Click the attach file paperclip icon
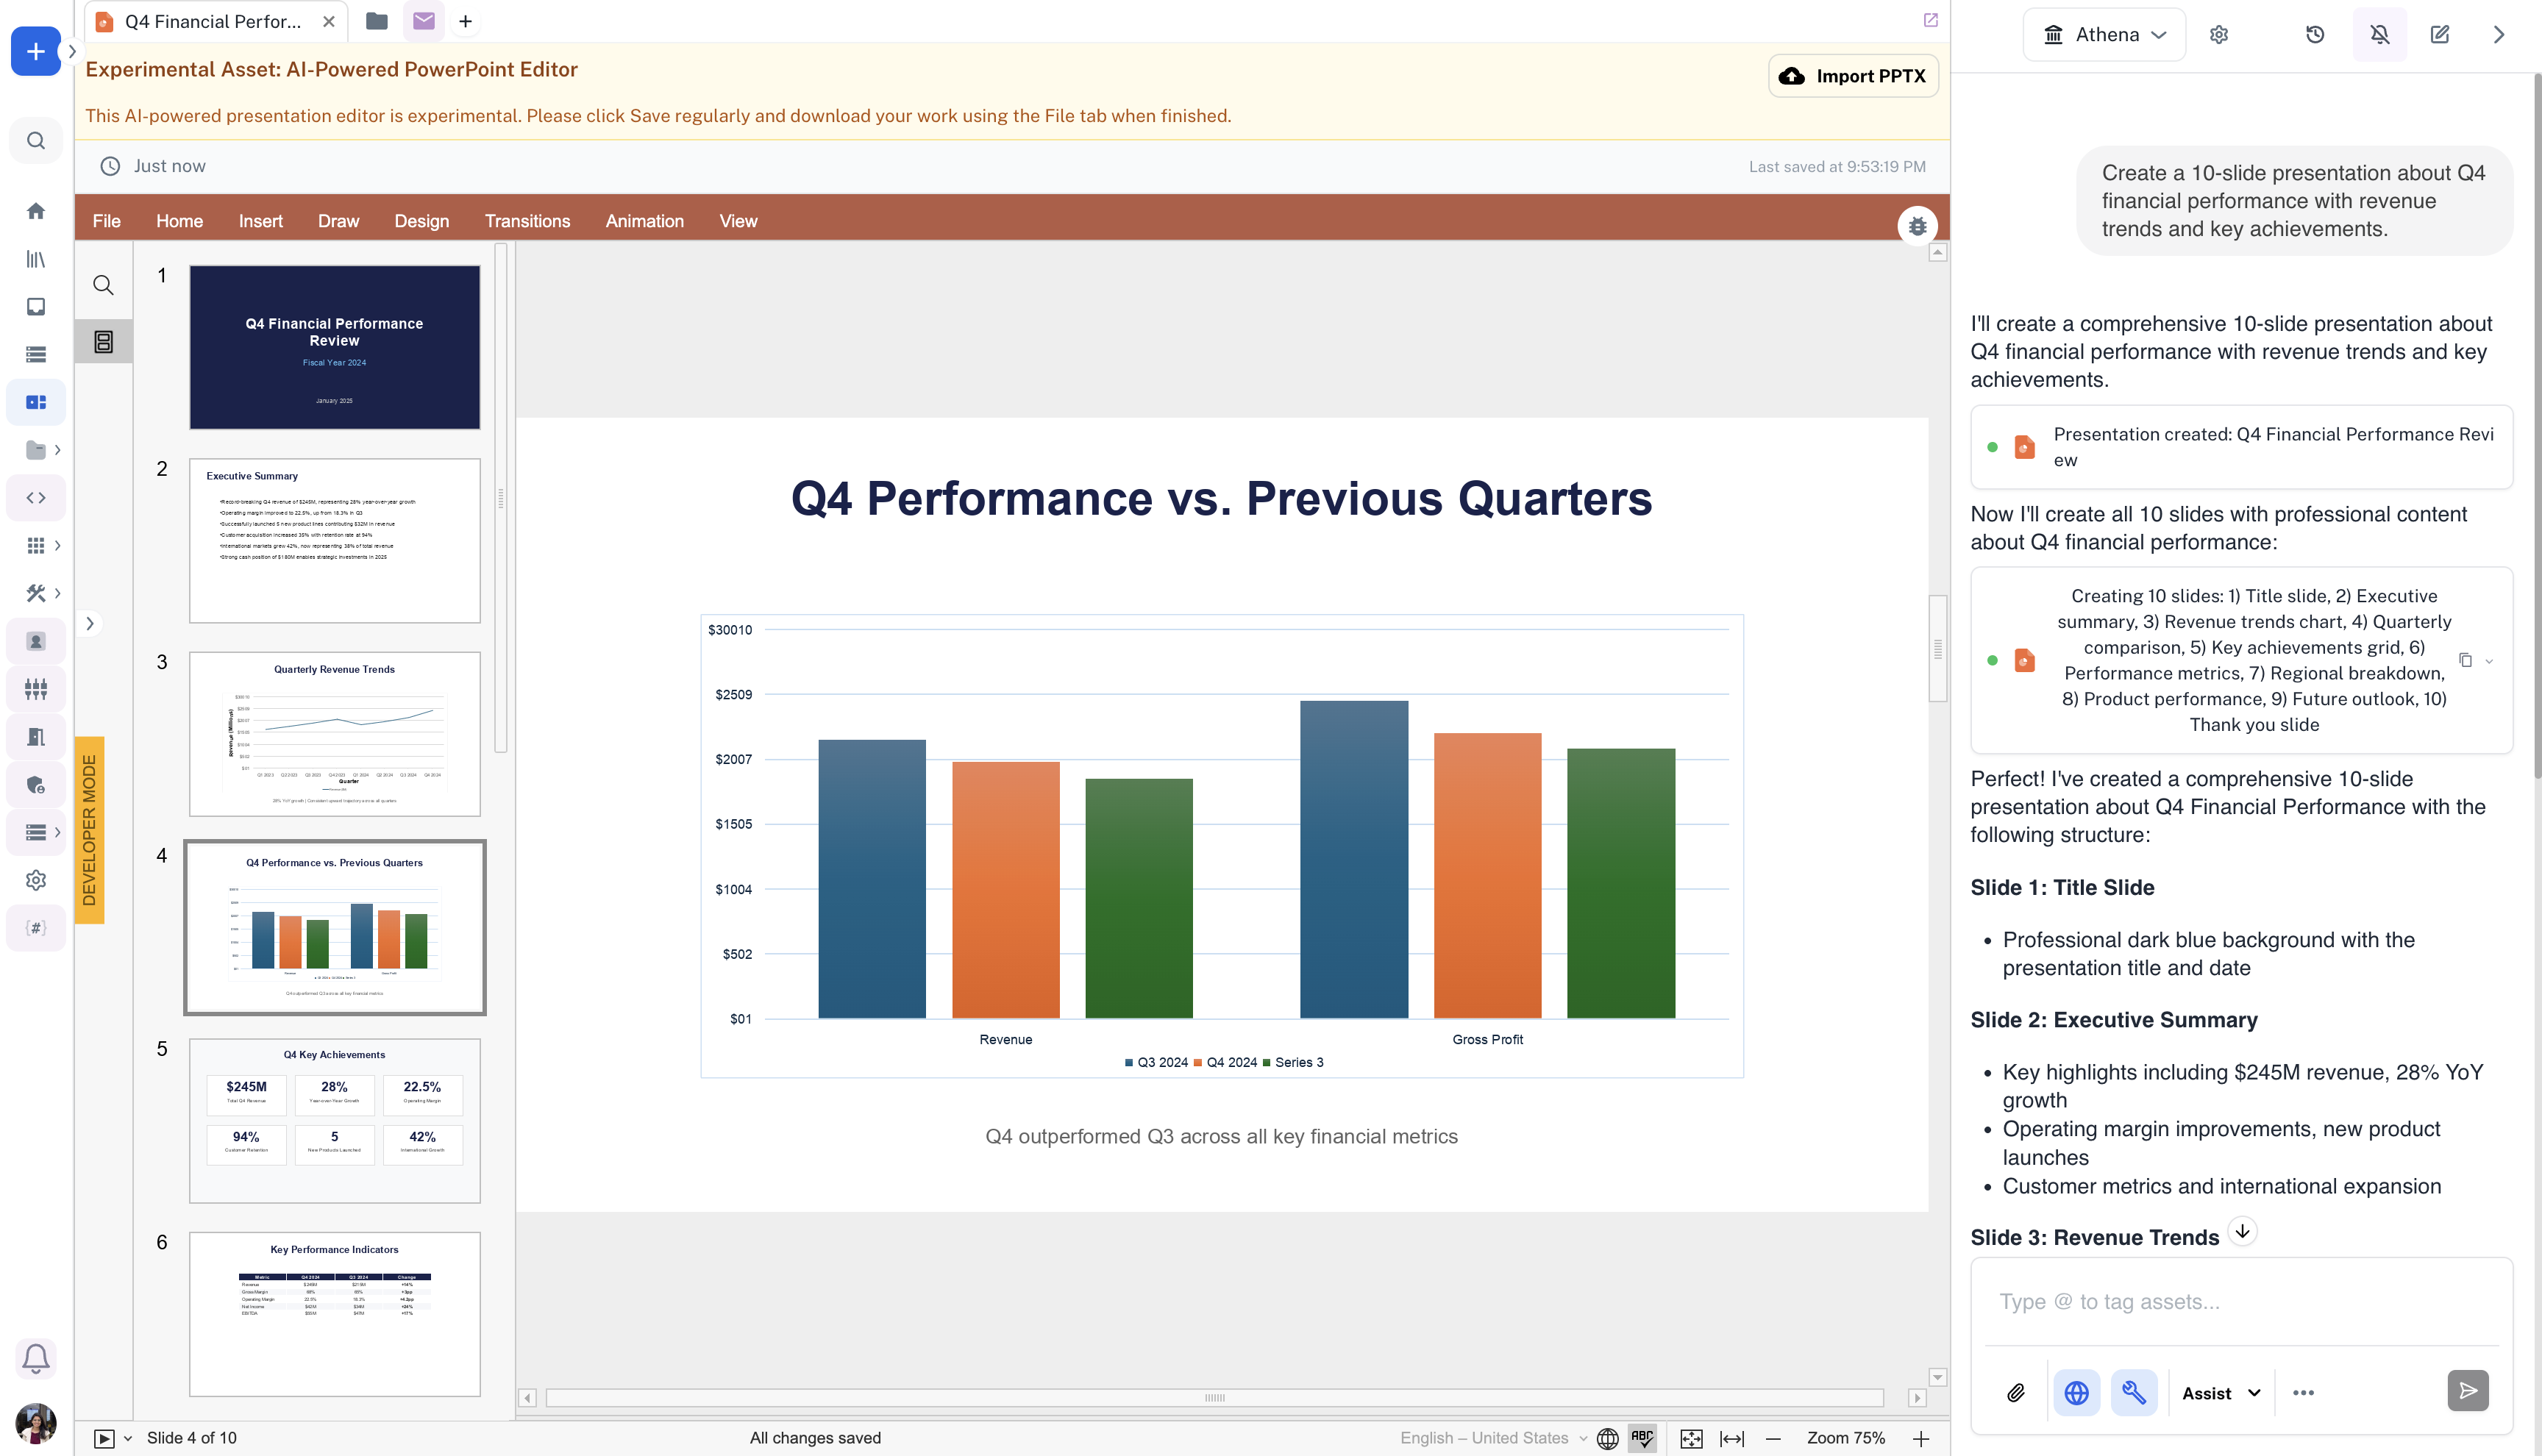This screenshot has width=2542, height=1456. (x=2016, y=1392)
